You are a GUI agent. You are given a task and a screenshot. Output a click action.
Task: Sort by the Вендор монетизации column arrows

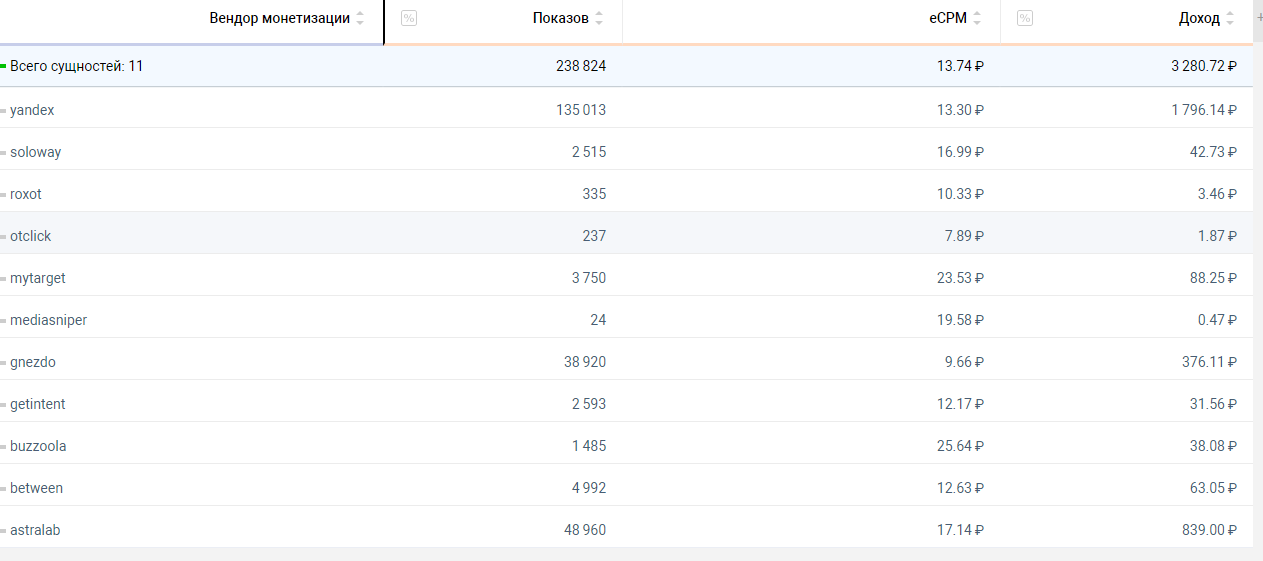(x=360, y=18)
